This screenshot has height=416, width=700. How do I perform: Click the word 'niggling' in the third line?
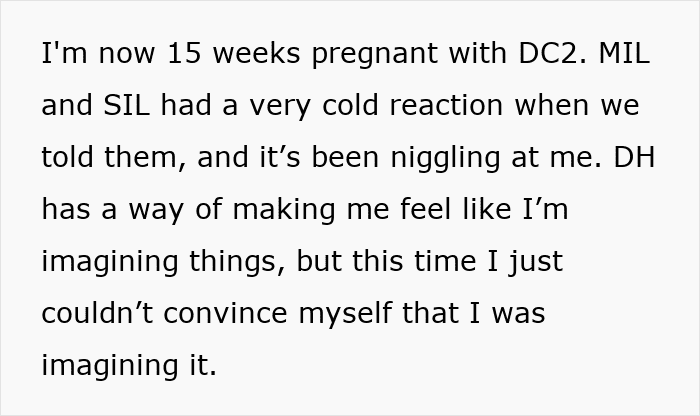pos(445,158)
